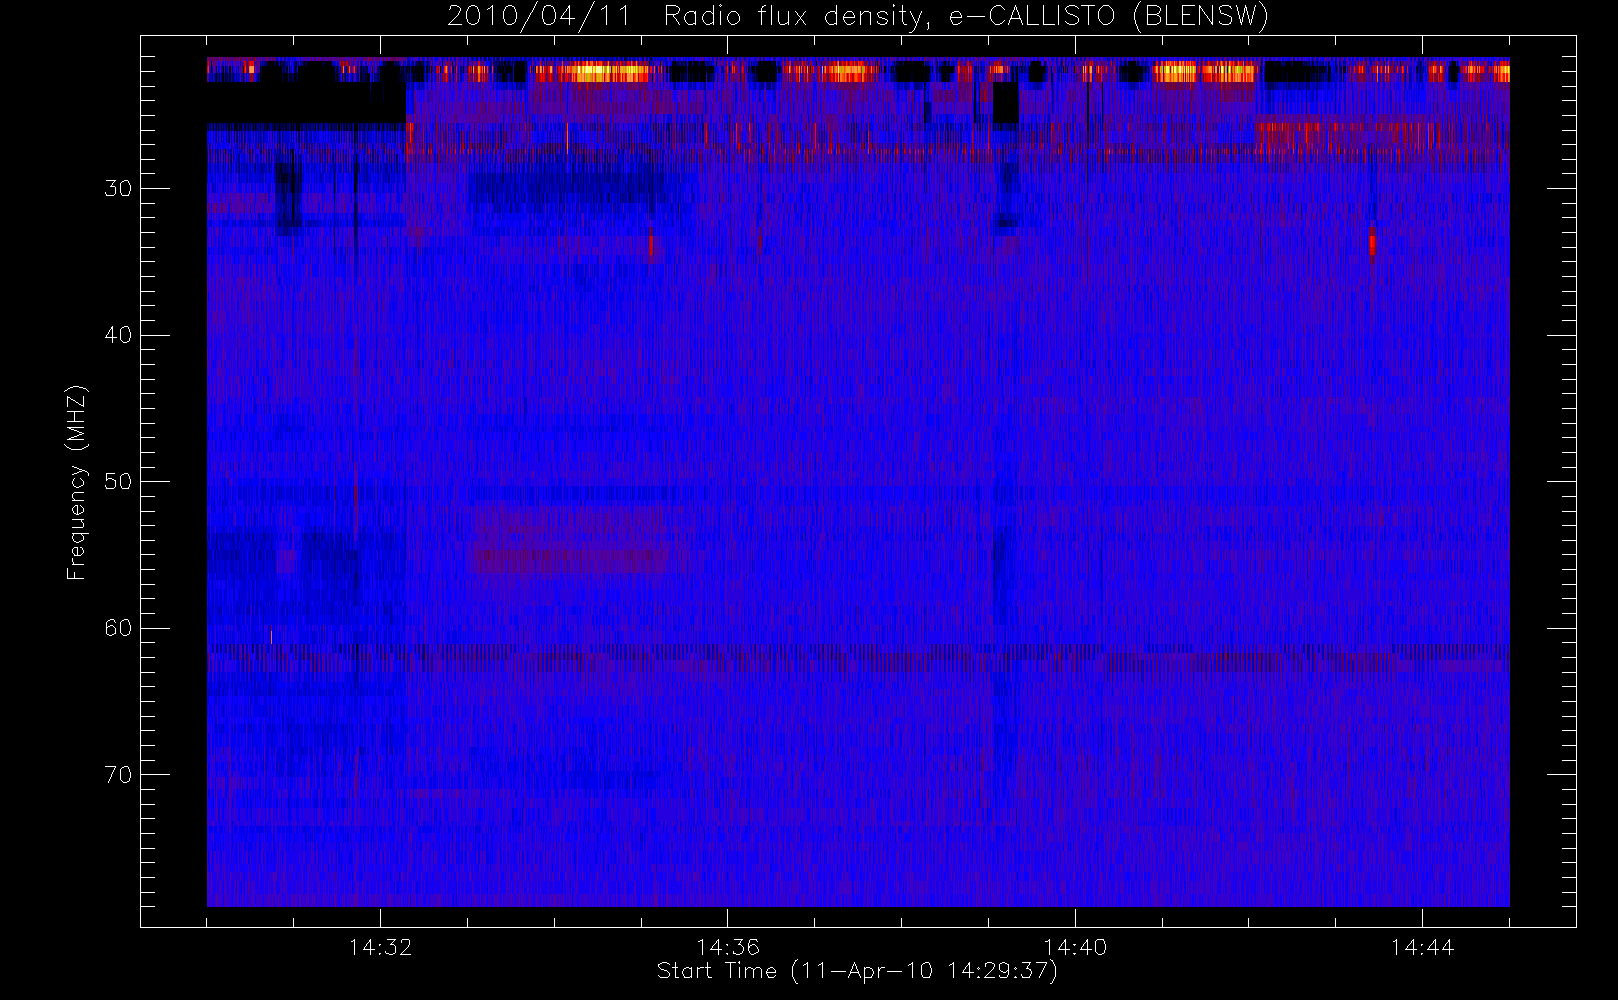
Task: Click the 30 frequency tick label
Action: tap(117, 189)
